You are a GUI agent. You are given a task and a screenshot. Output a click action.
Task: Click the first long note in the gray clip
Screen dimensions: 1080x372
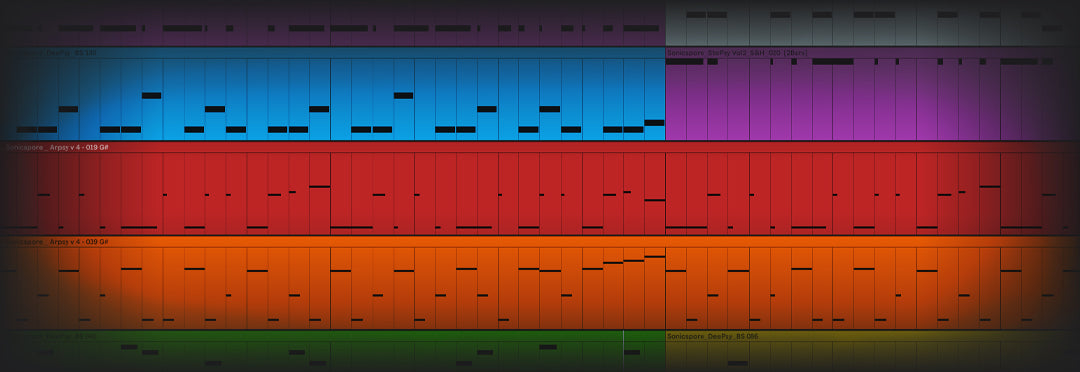(x=696, y=14)
